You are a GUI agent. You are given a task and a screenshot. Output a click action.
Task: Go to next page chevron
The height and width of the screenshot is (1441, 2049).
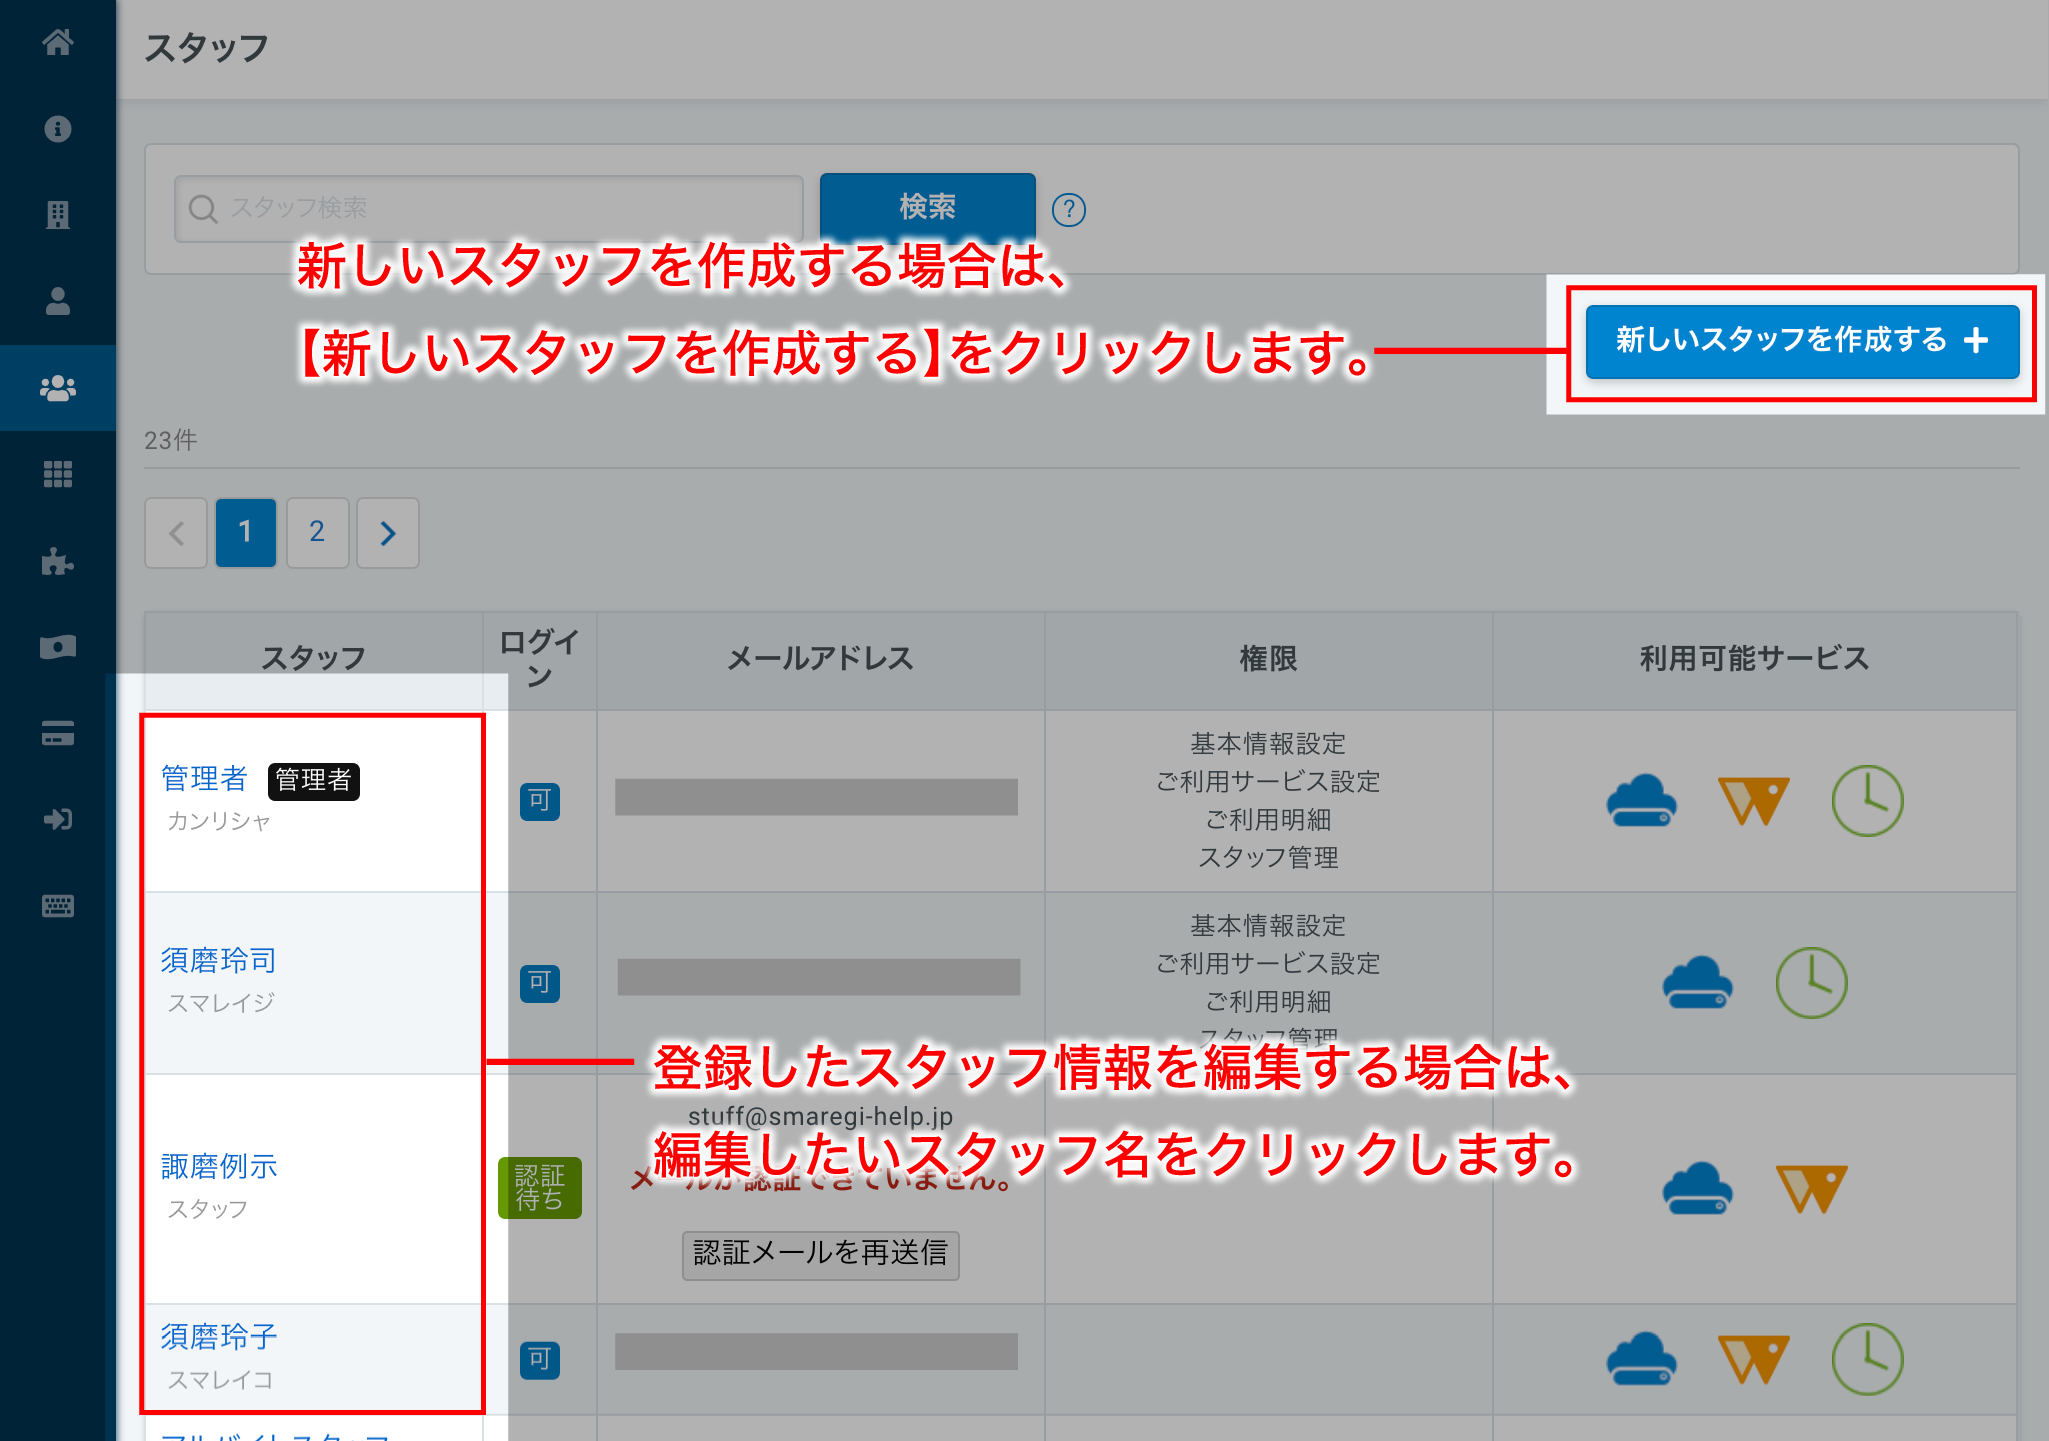388,533
